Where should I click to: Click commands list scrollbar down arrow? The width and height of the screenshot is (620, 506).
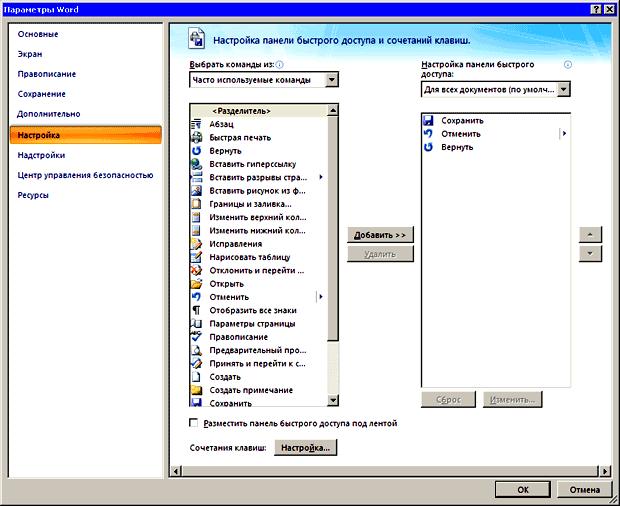[x=333, y=400]
